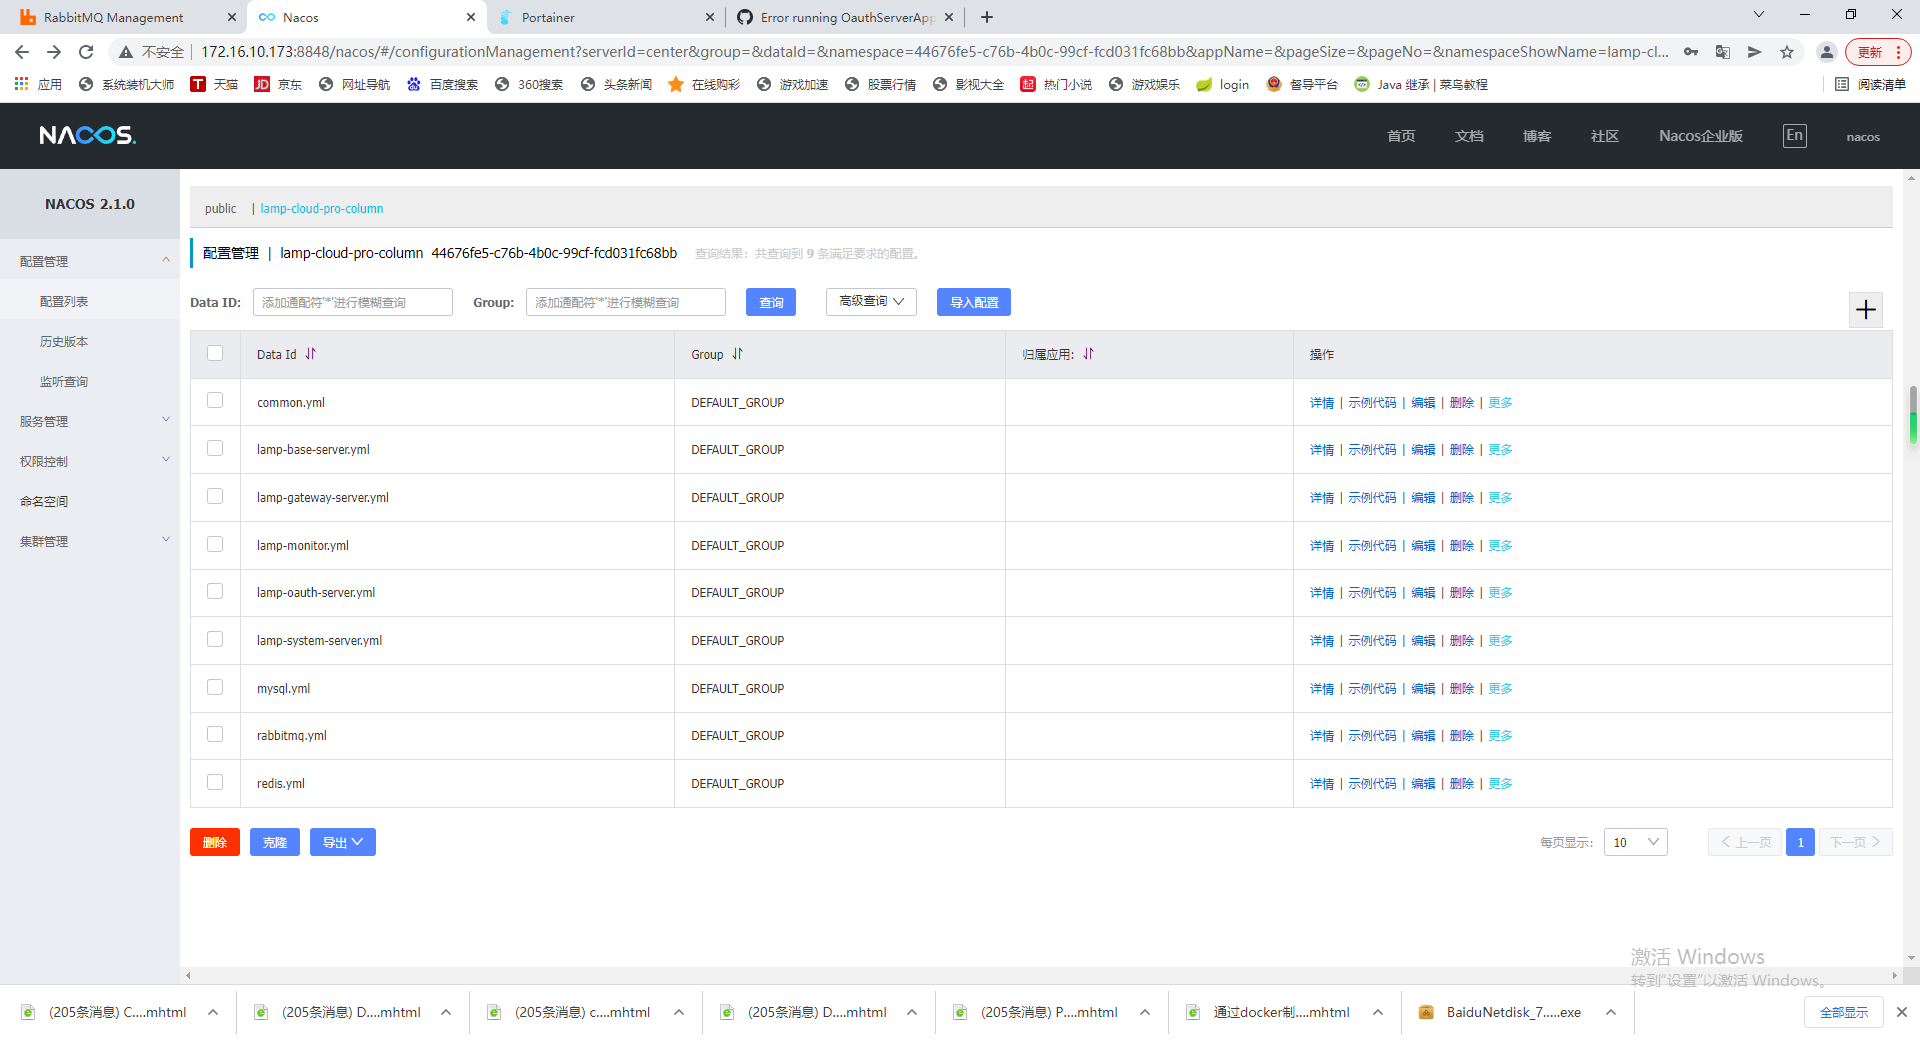
Task: Tick the checkbox next to redis.yml
Action: (215, 782)
